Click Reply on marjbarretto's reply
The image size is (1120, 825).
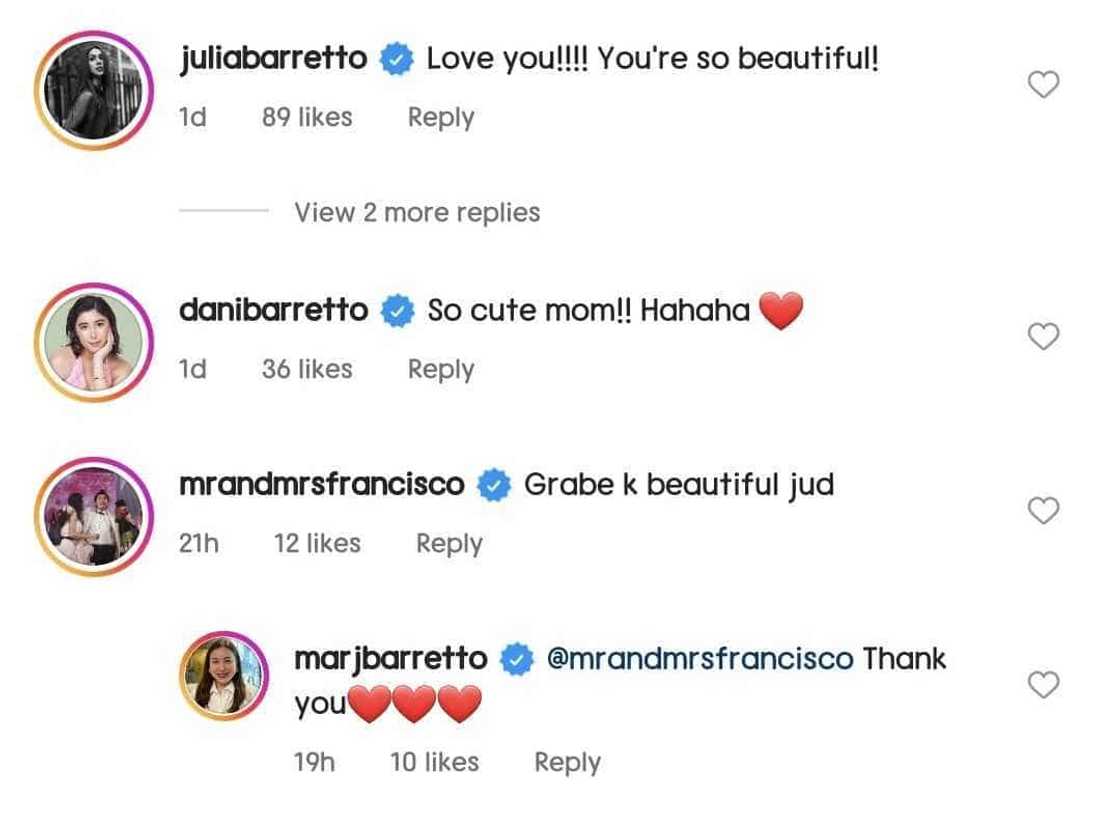point(567,762)
